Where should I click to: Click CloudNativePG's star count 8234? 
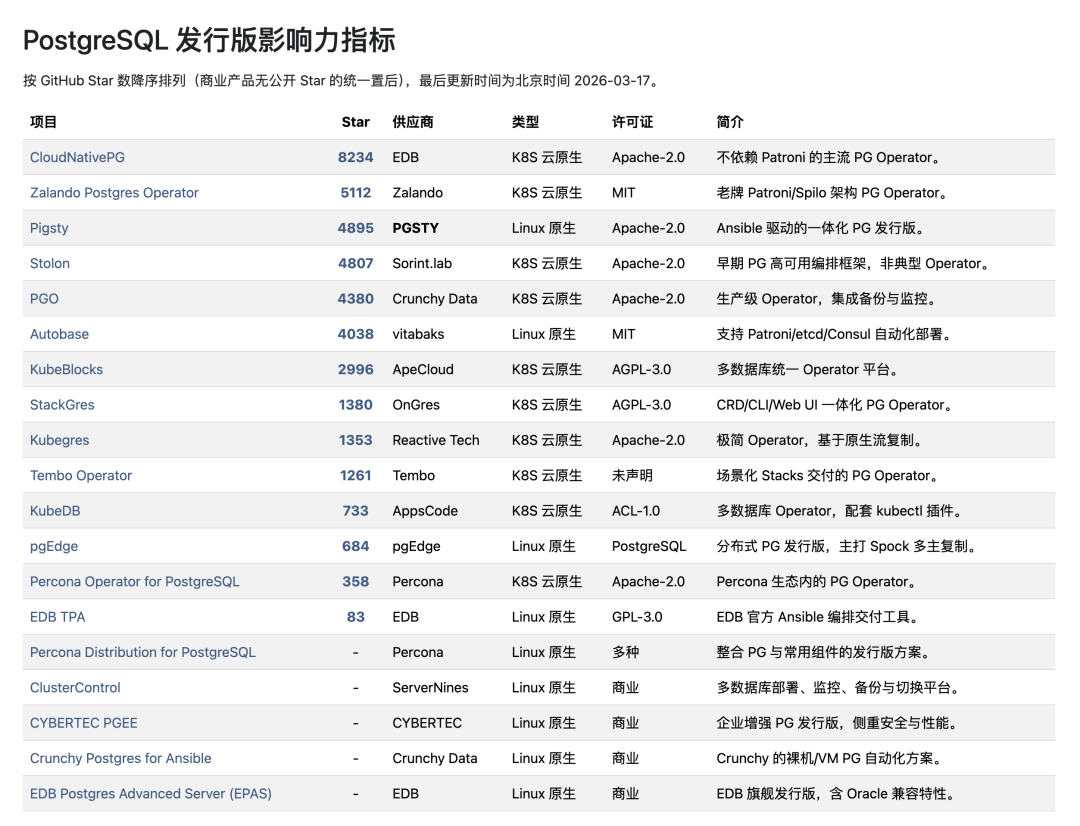[355, 157]
